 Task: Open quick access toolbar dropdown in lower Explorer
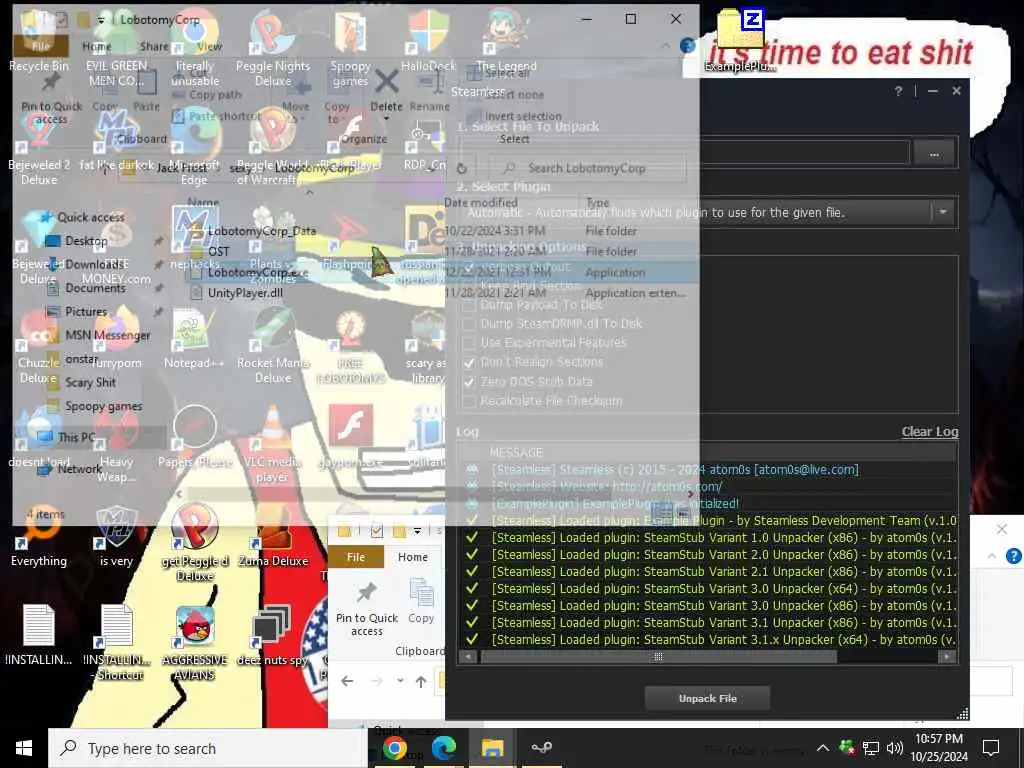click(x=417, y=531)
